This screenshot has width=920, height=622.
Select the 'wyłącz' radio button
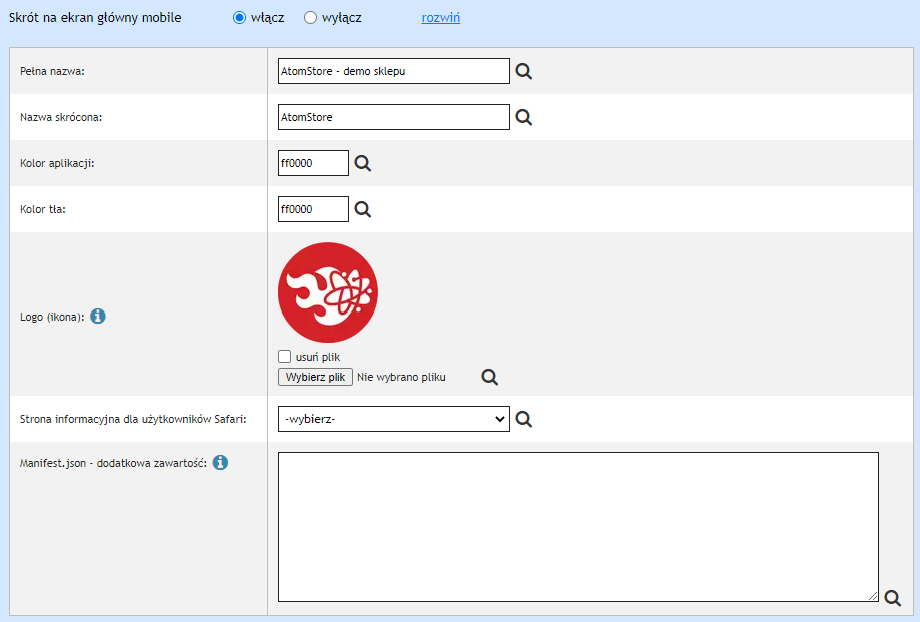coord(310,18)
